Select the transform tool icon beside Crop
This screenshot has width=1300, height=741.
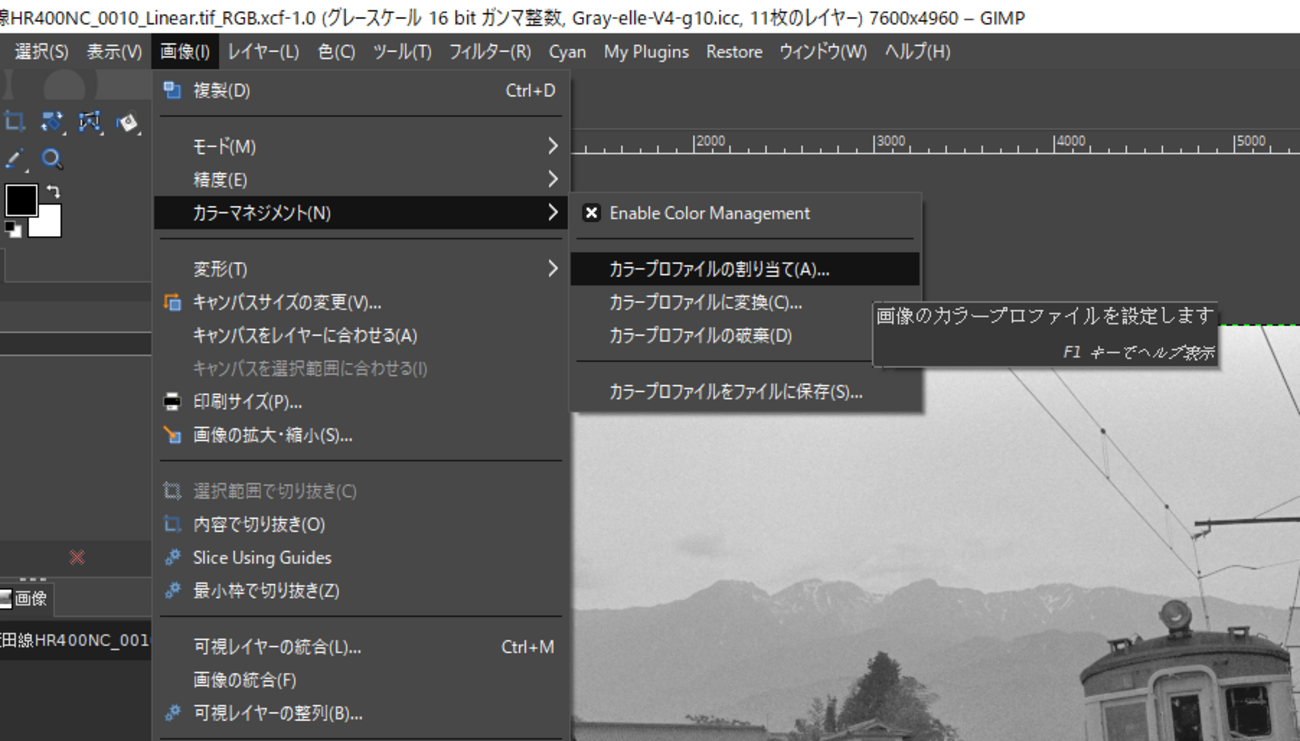tap(52, 122)
